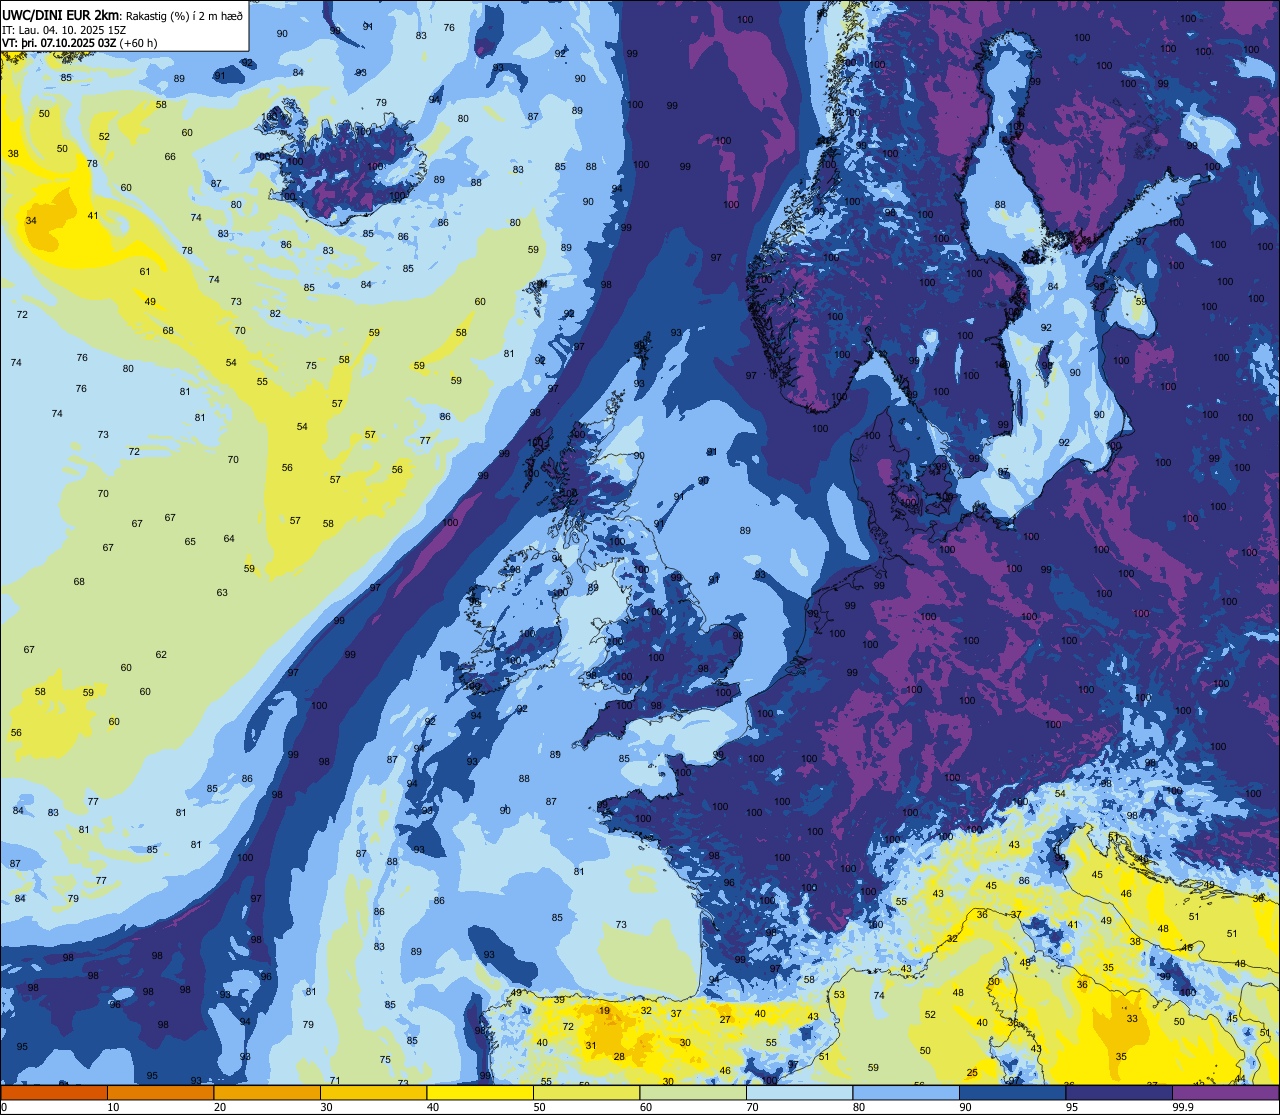
Task: Click the 'VT: þri. 07.10.2025 03Z' line
Action: coord(59,43)
